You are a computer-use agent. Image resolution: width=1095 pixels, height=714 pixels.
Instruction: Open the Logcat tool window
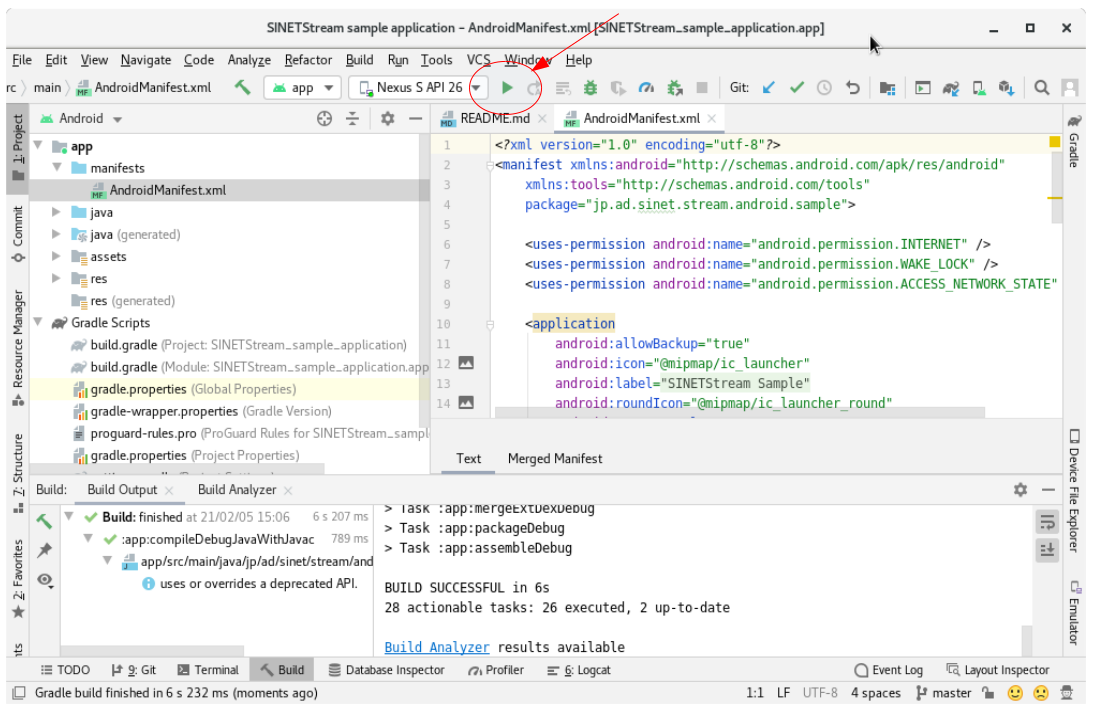(579, 670)
